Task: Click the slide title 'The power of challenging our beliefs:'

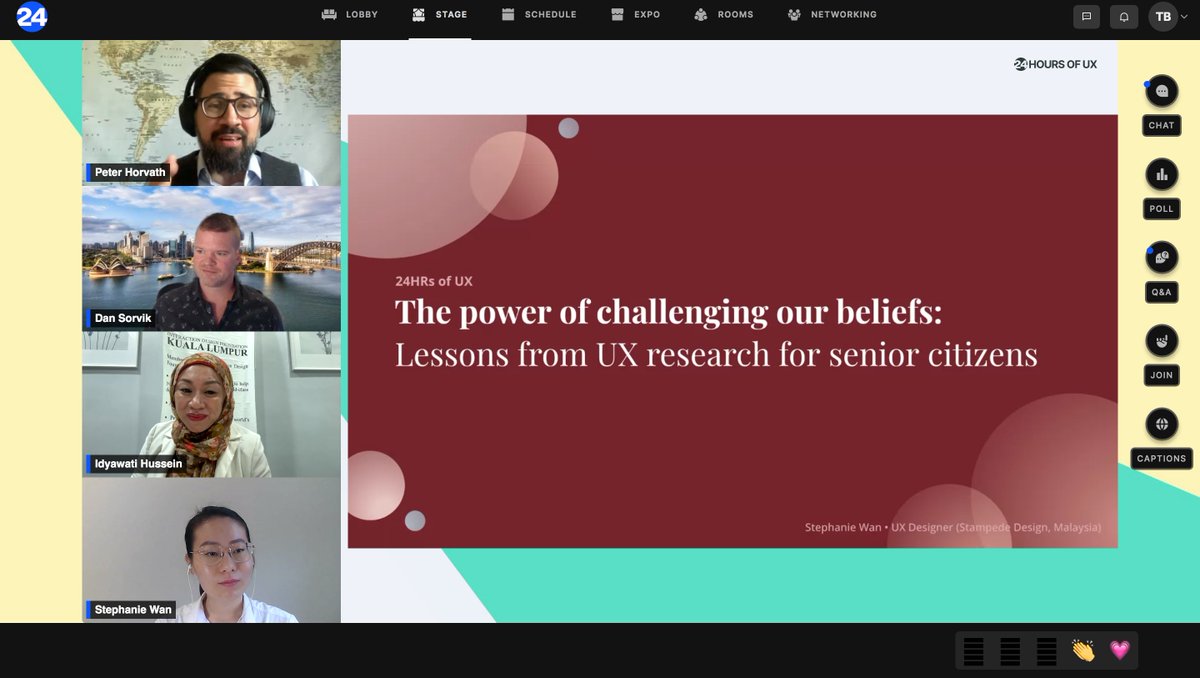Action: coord(669,312)
